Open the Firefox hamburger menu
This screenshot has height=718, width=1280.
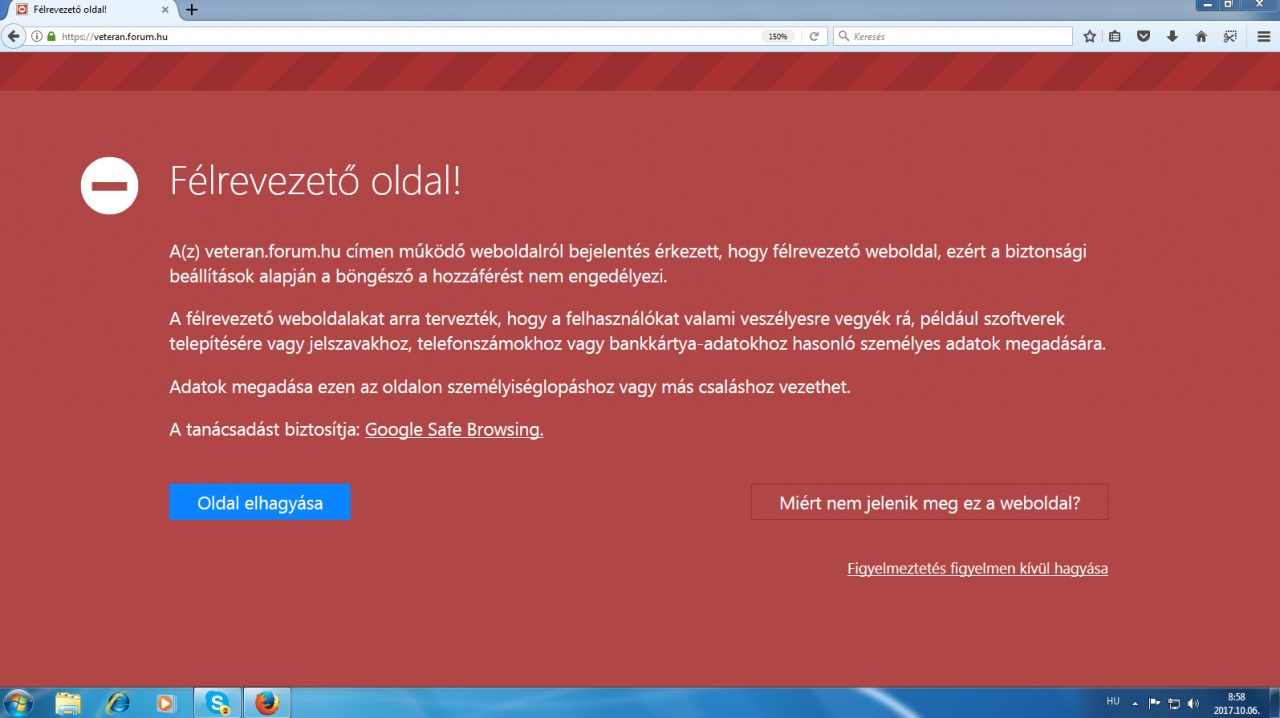pos(1264,36)
